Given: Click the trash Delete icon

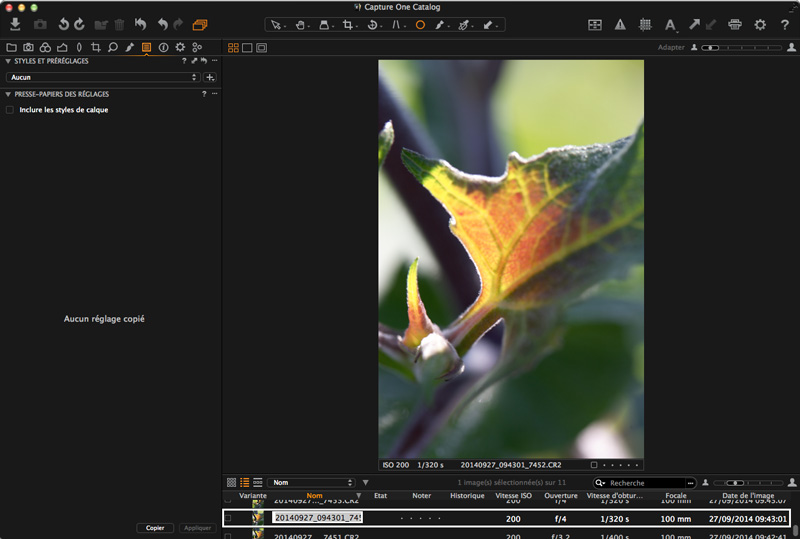Looking at the screenshot, I should (x=119, y=24).
